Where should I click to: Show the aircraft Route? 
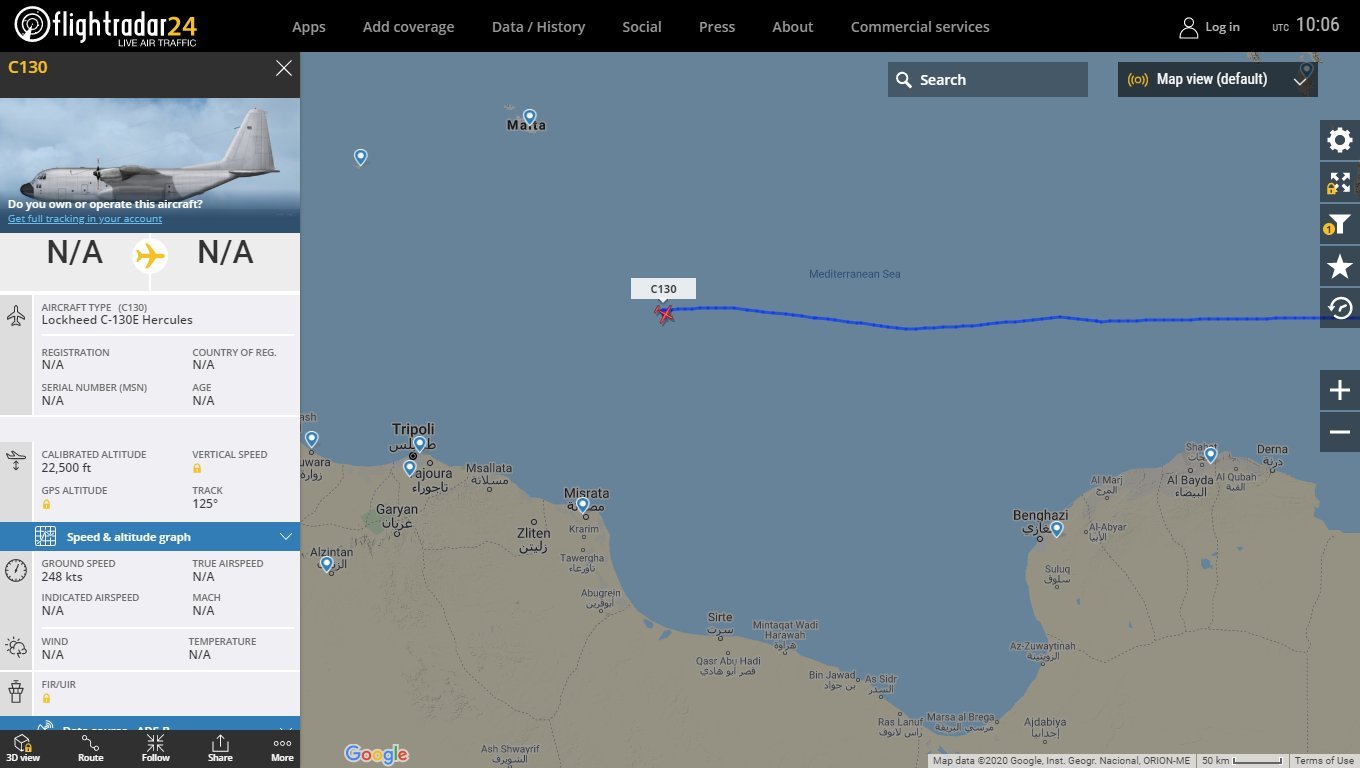90,748
